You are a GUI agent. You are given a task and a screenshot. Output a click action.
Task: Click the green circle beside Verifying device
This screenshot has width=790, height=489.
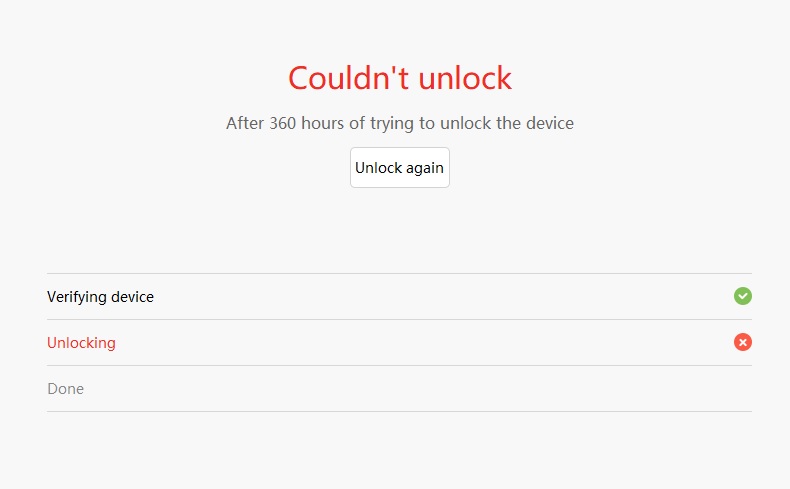tap(742, 296)
